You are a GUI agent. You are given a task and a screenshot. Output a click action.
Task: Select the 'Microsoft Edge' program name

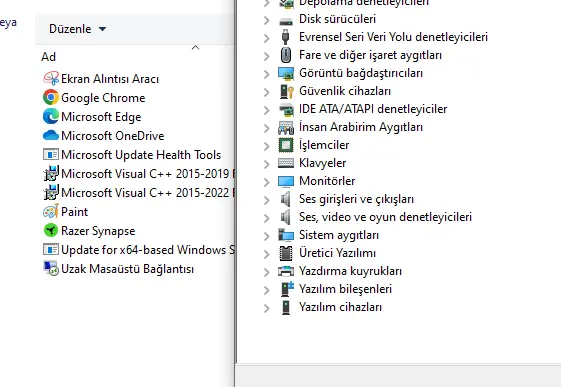click(x=101, y=117)
